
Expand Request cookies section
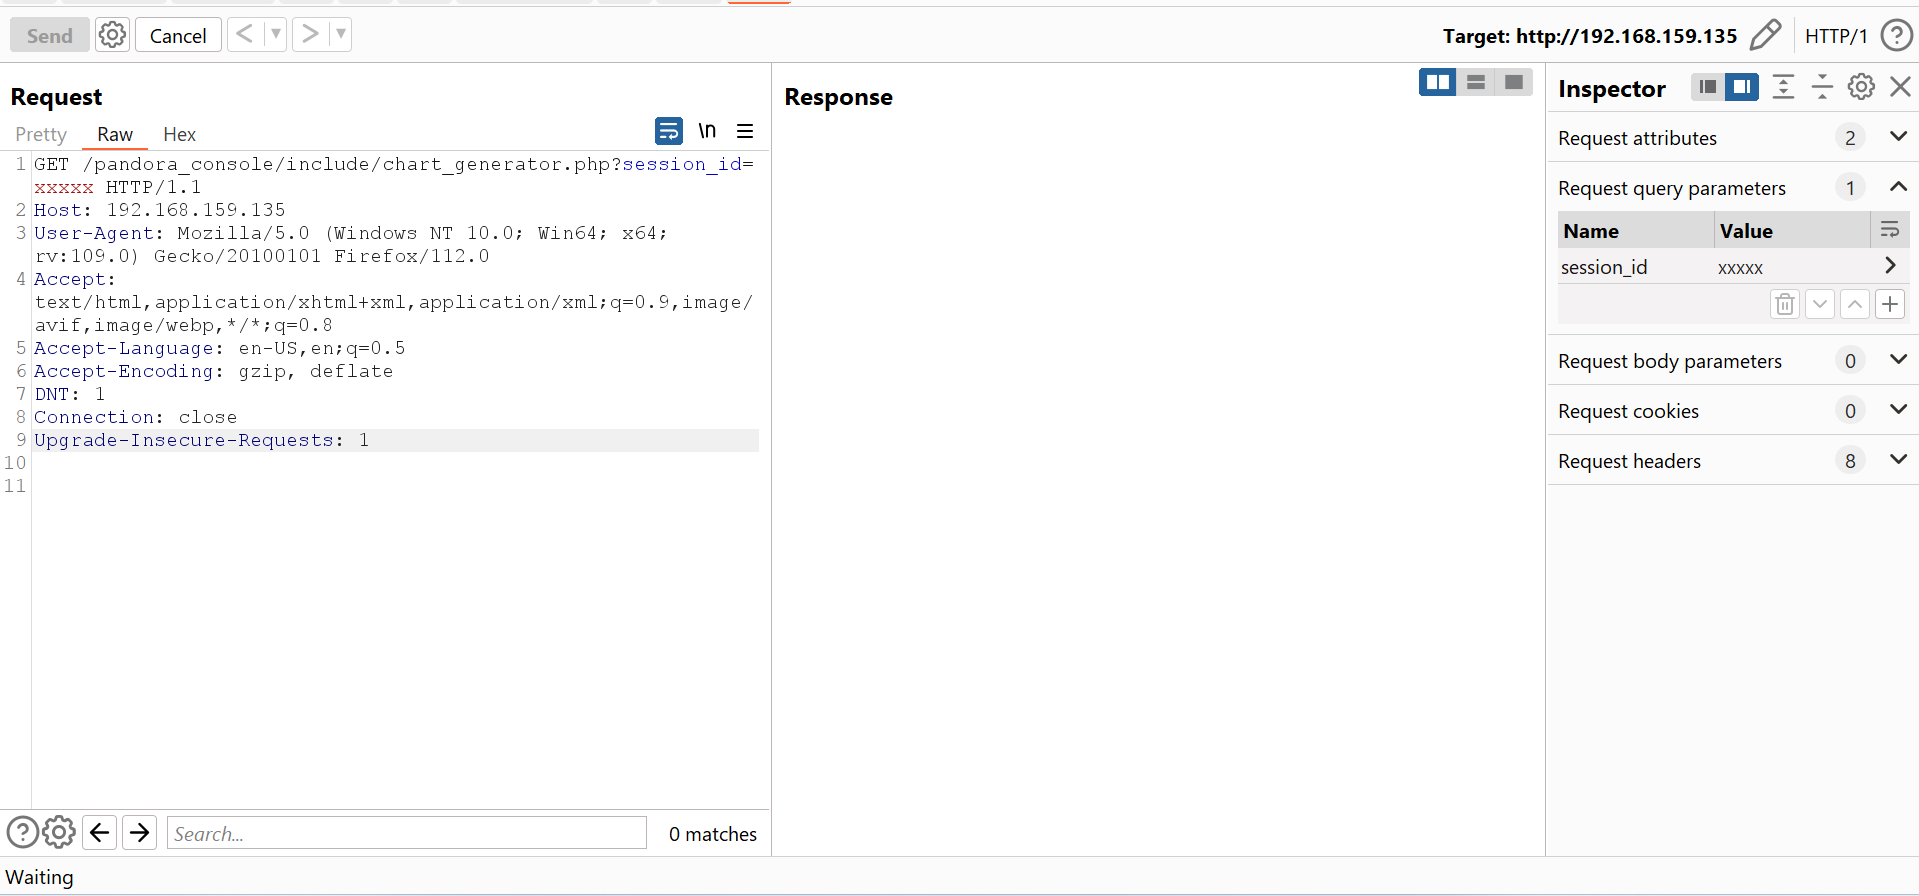click(1898, 409)
